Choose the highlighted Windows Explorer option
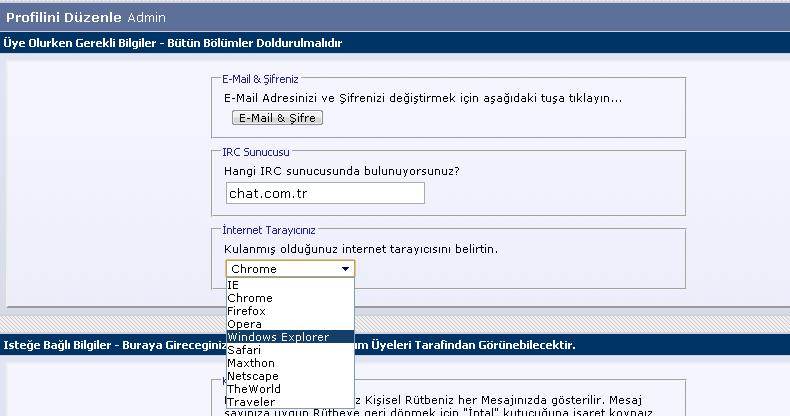 click(x=290, y=337)
